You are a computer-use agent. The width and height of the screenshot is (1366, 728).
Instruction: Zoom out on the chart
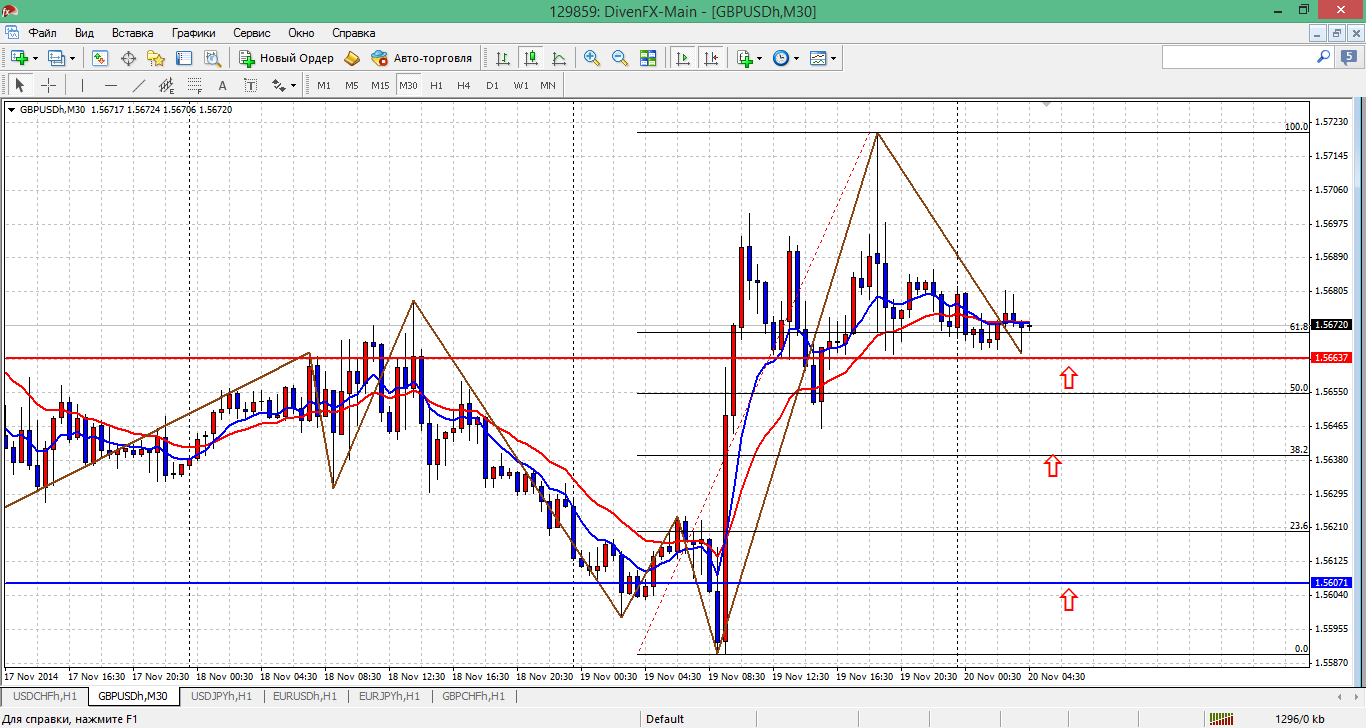click(x=620, y=58)
